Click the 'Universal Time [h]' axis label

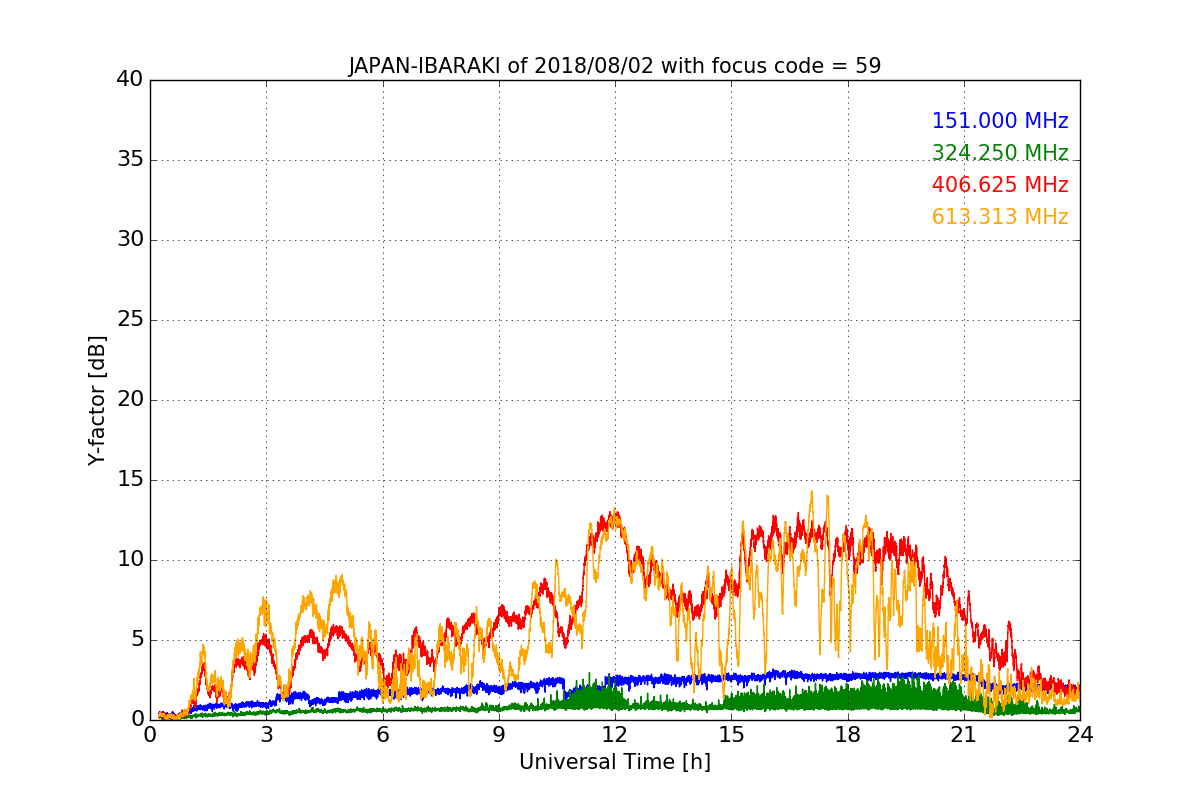coord(615,762)
